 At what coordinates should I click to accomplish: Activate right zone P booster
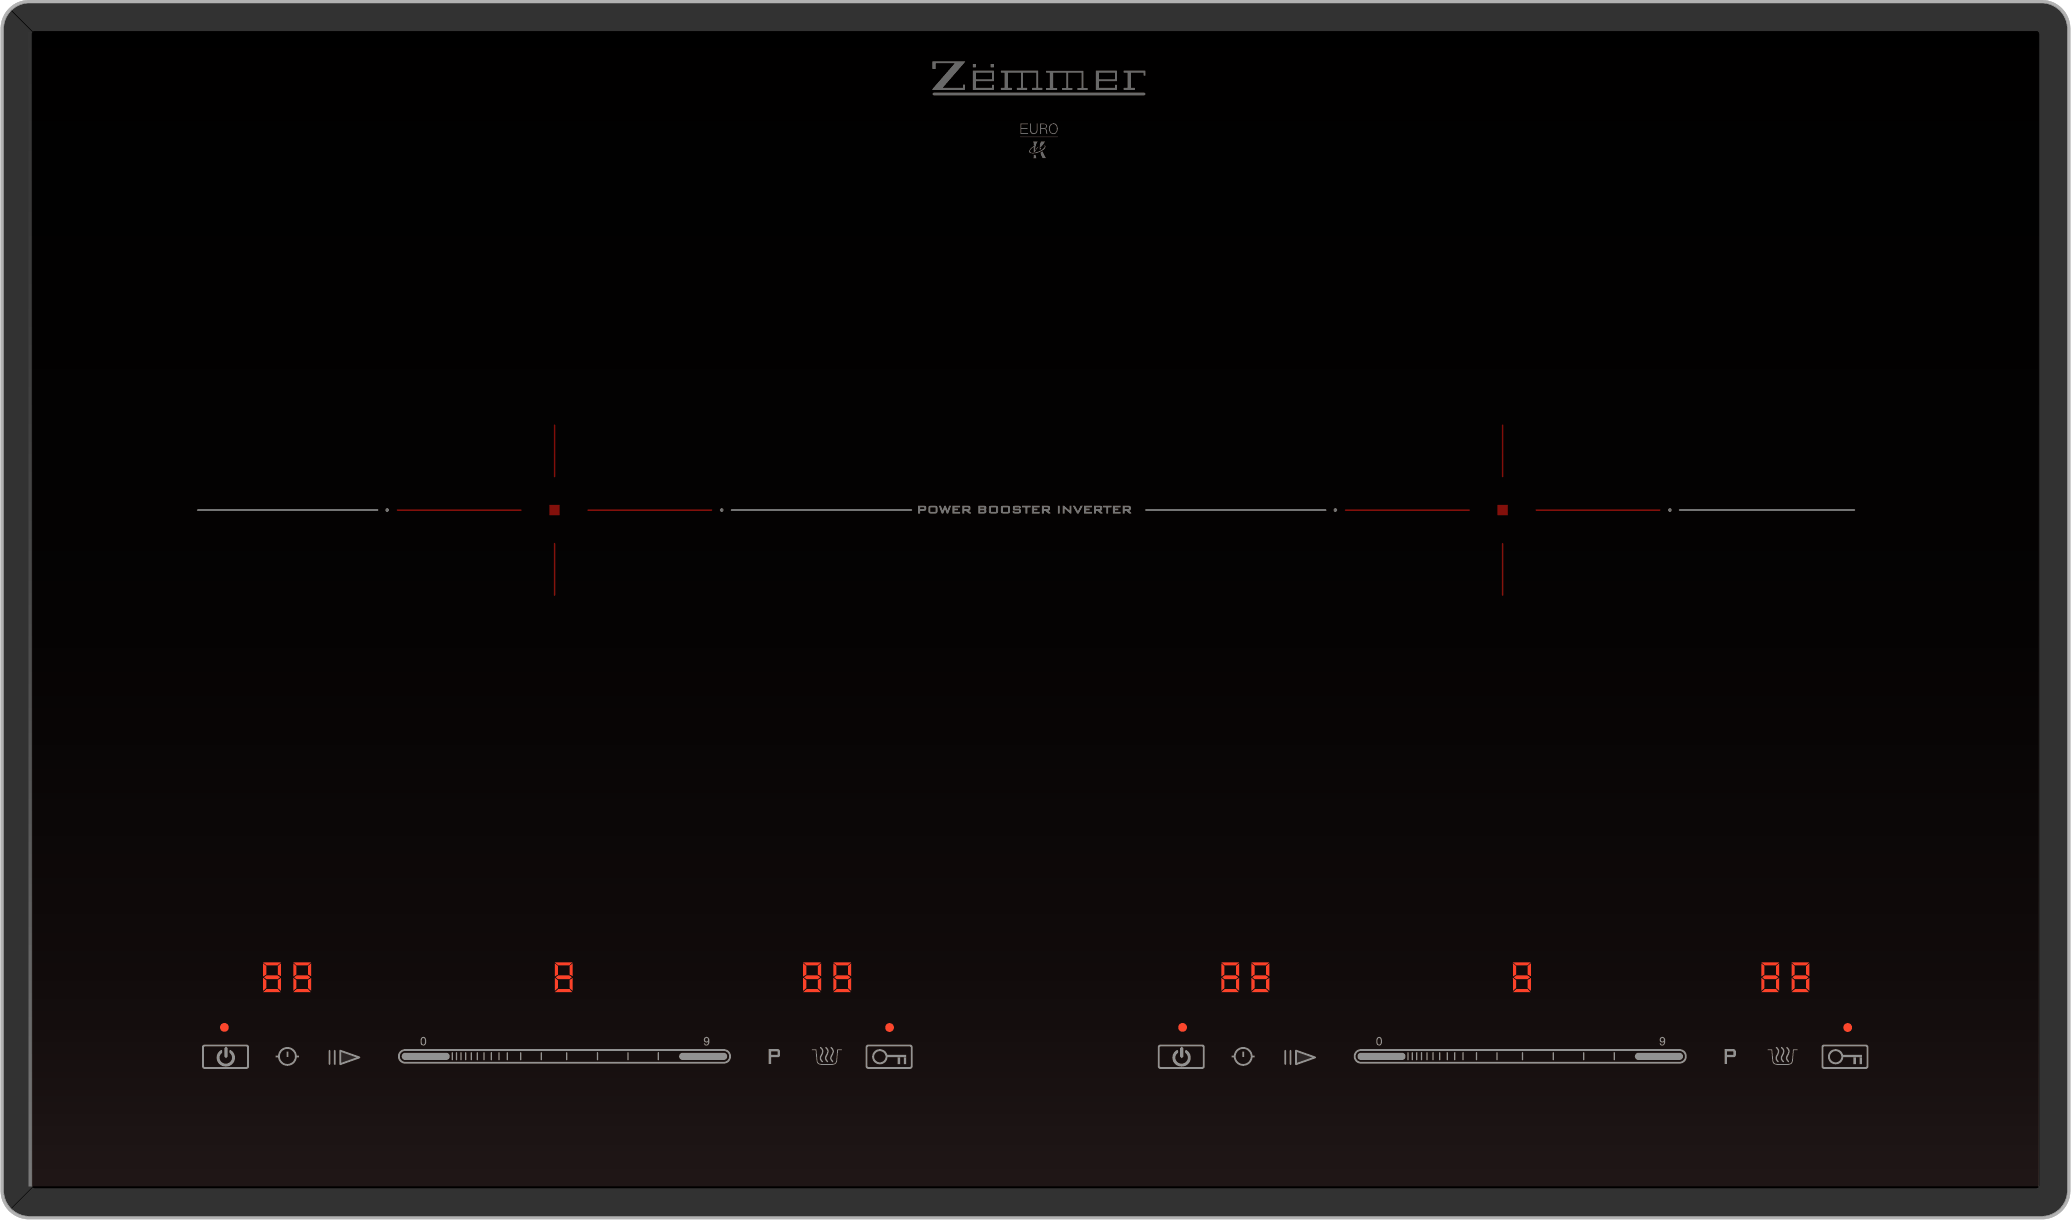pos(1730,1057)
